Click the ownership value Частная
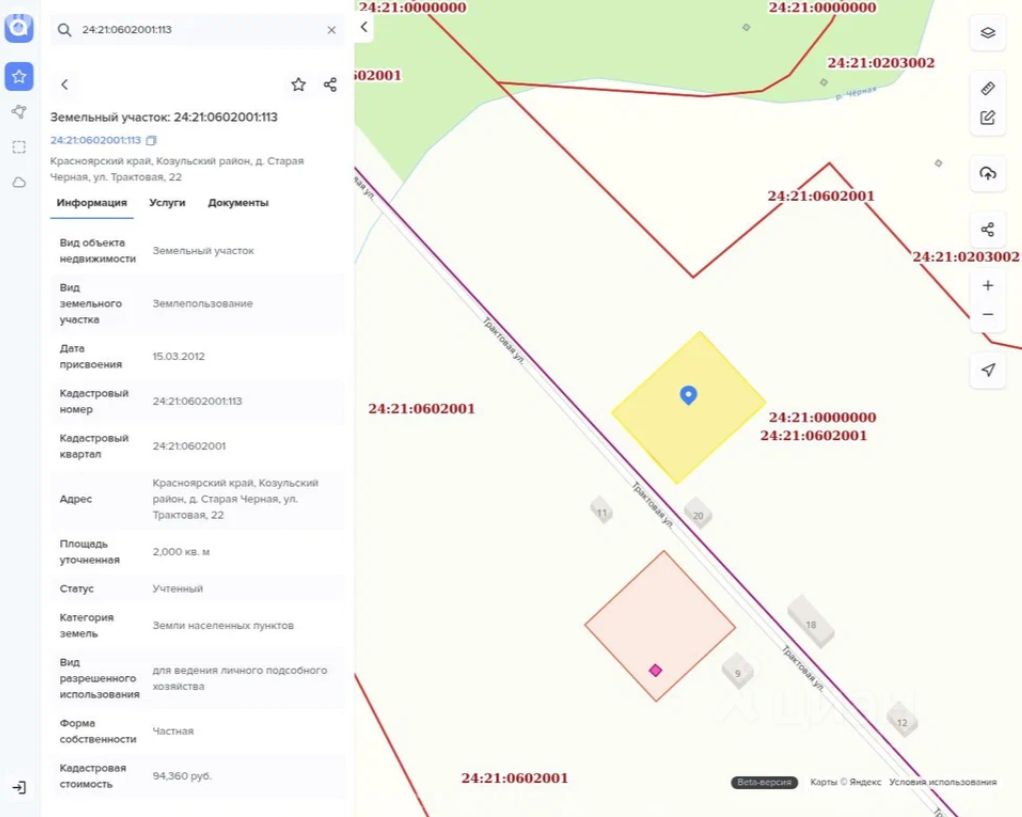The height and width of the screenshot is (817, 1022). 173,731
